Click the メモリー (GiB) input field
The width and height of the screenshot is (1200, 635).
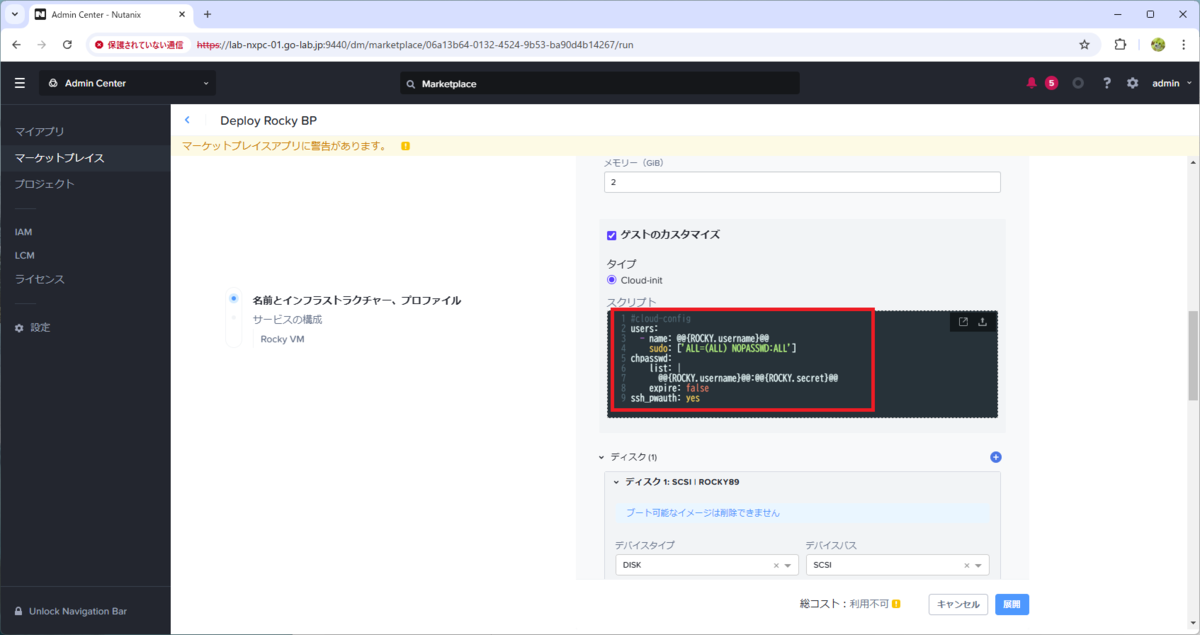coord(802,182)
